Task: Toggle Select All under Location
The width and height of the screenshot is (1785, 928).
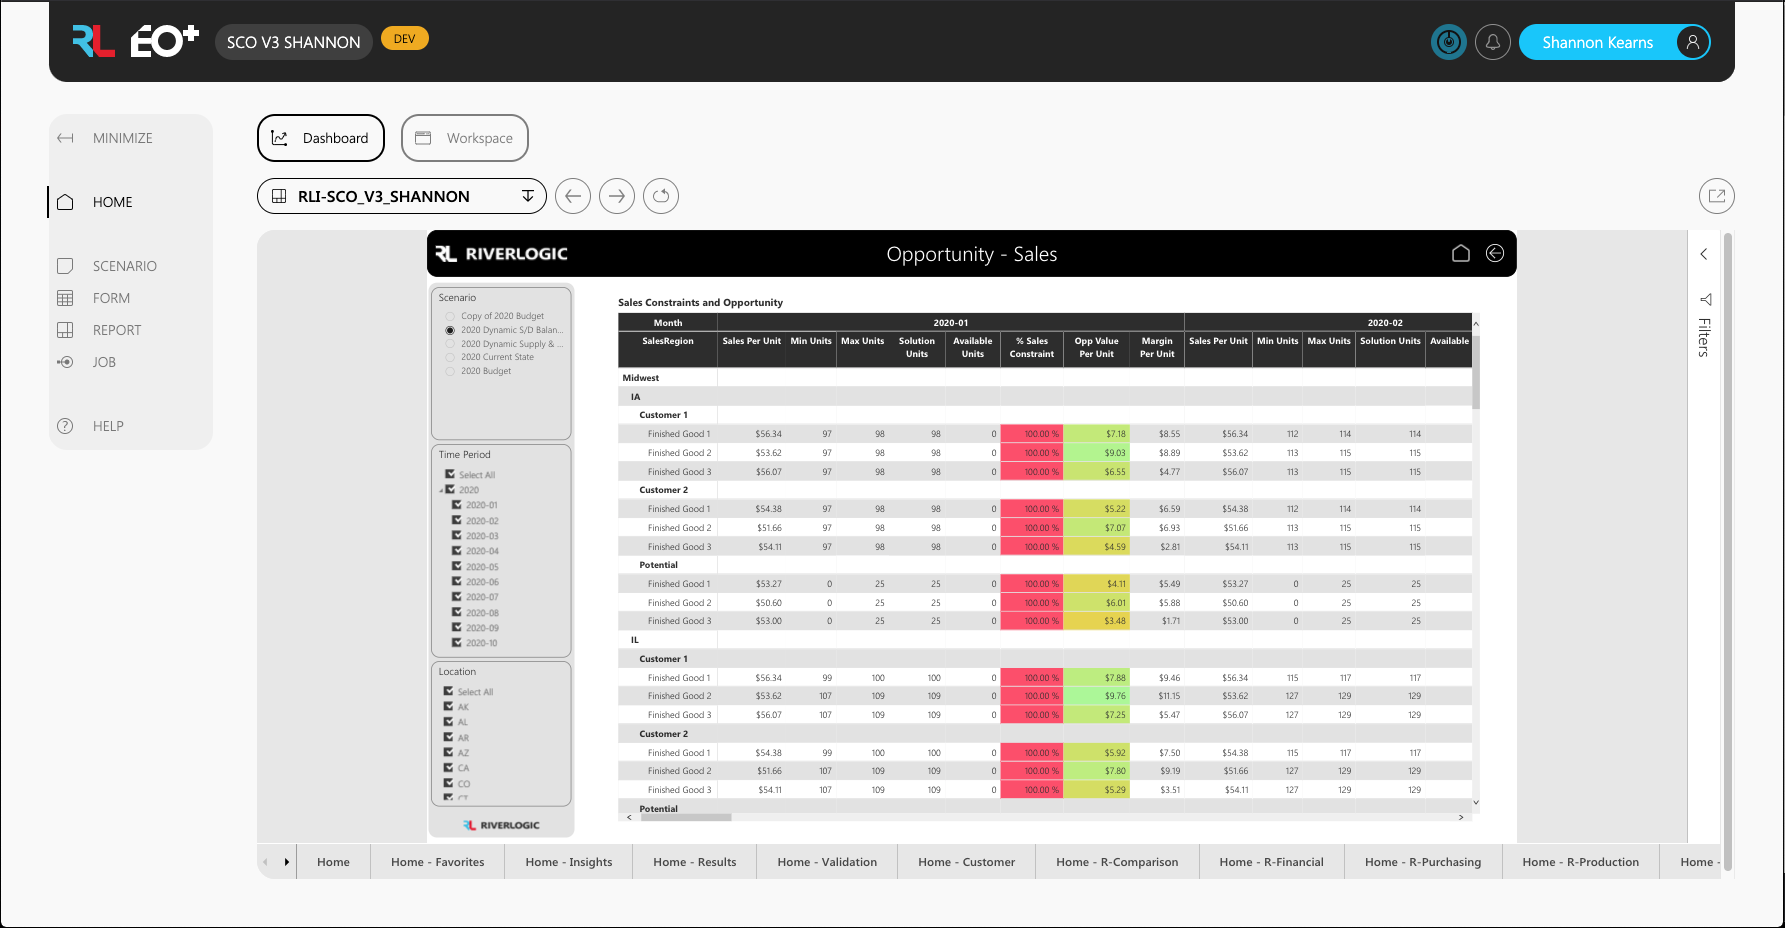Action: click(x=449, y=691)
